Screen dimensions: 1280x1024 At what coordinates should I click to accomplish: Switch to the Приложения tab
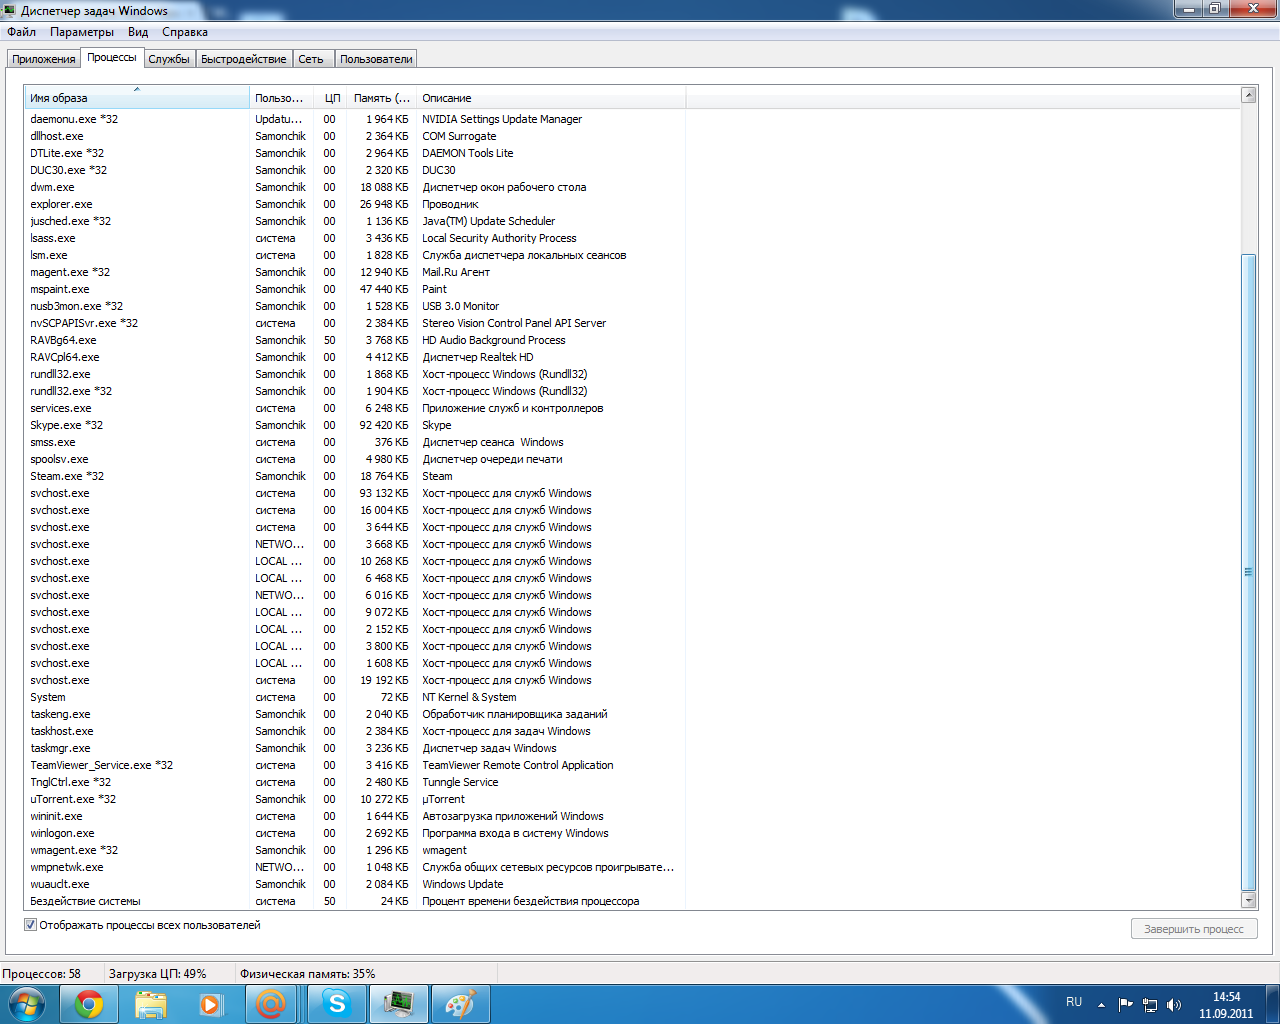click(x=44, y=59)
